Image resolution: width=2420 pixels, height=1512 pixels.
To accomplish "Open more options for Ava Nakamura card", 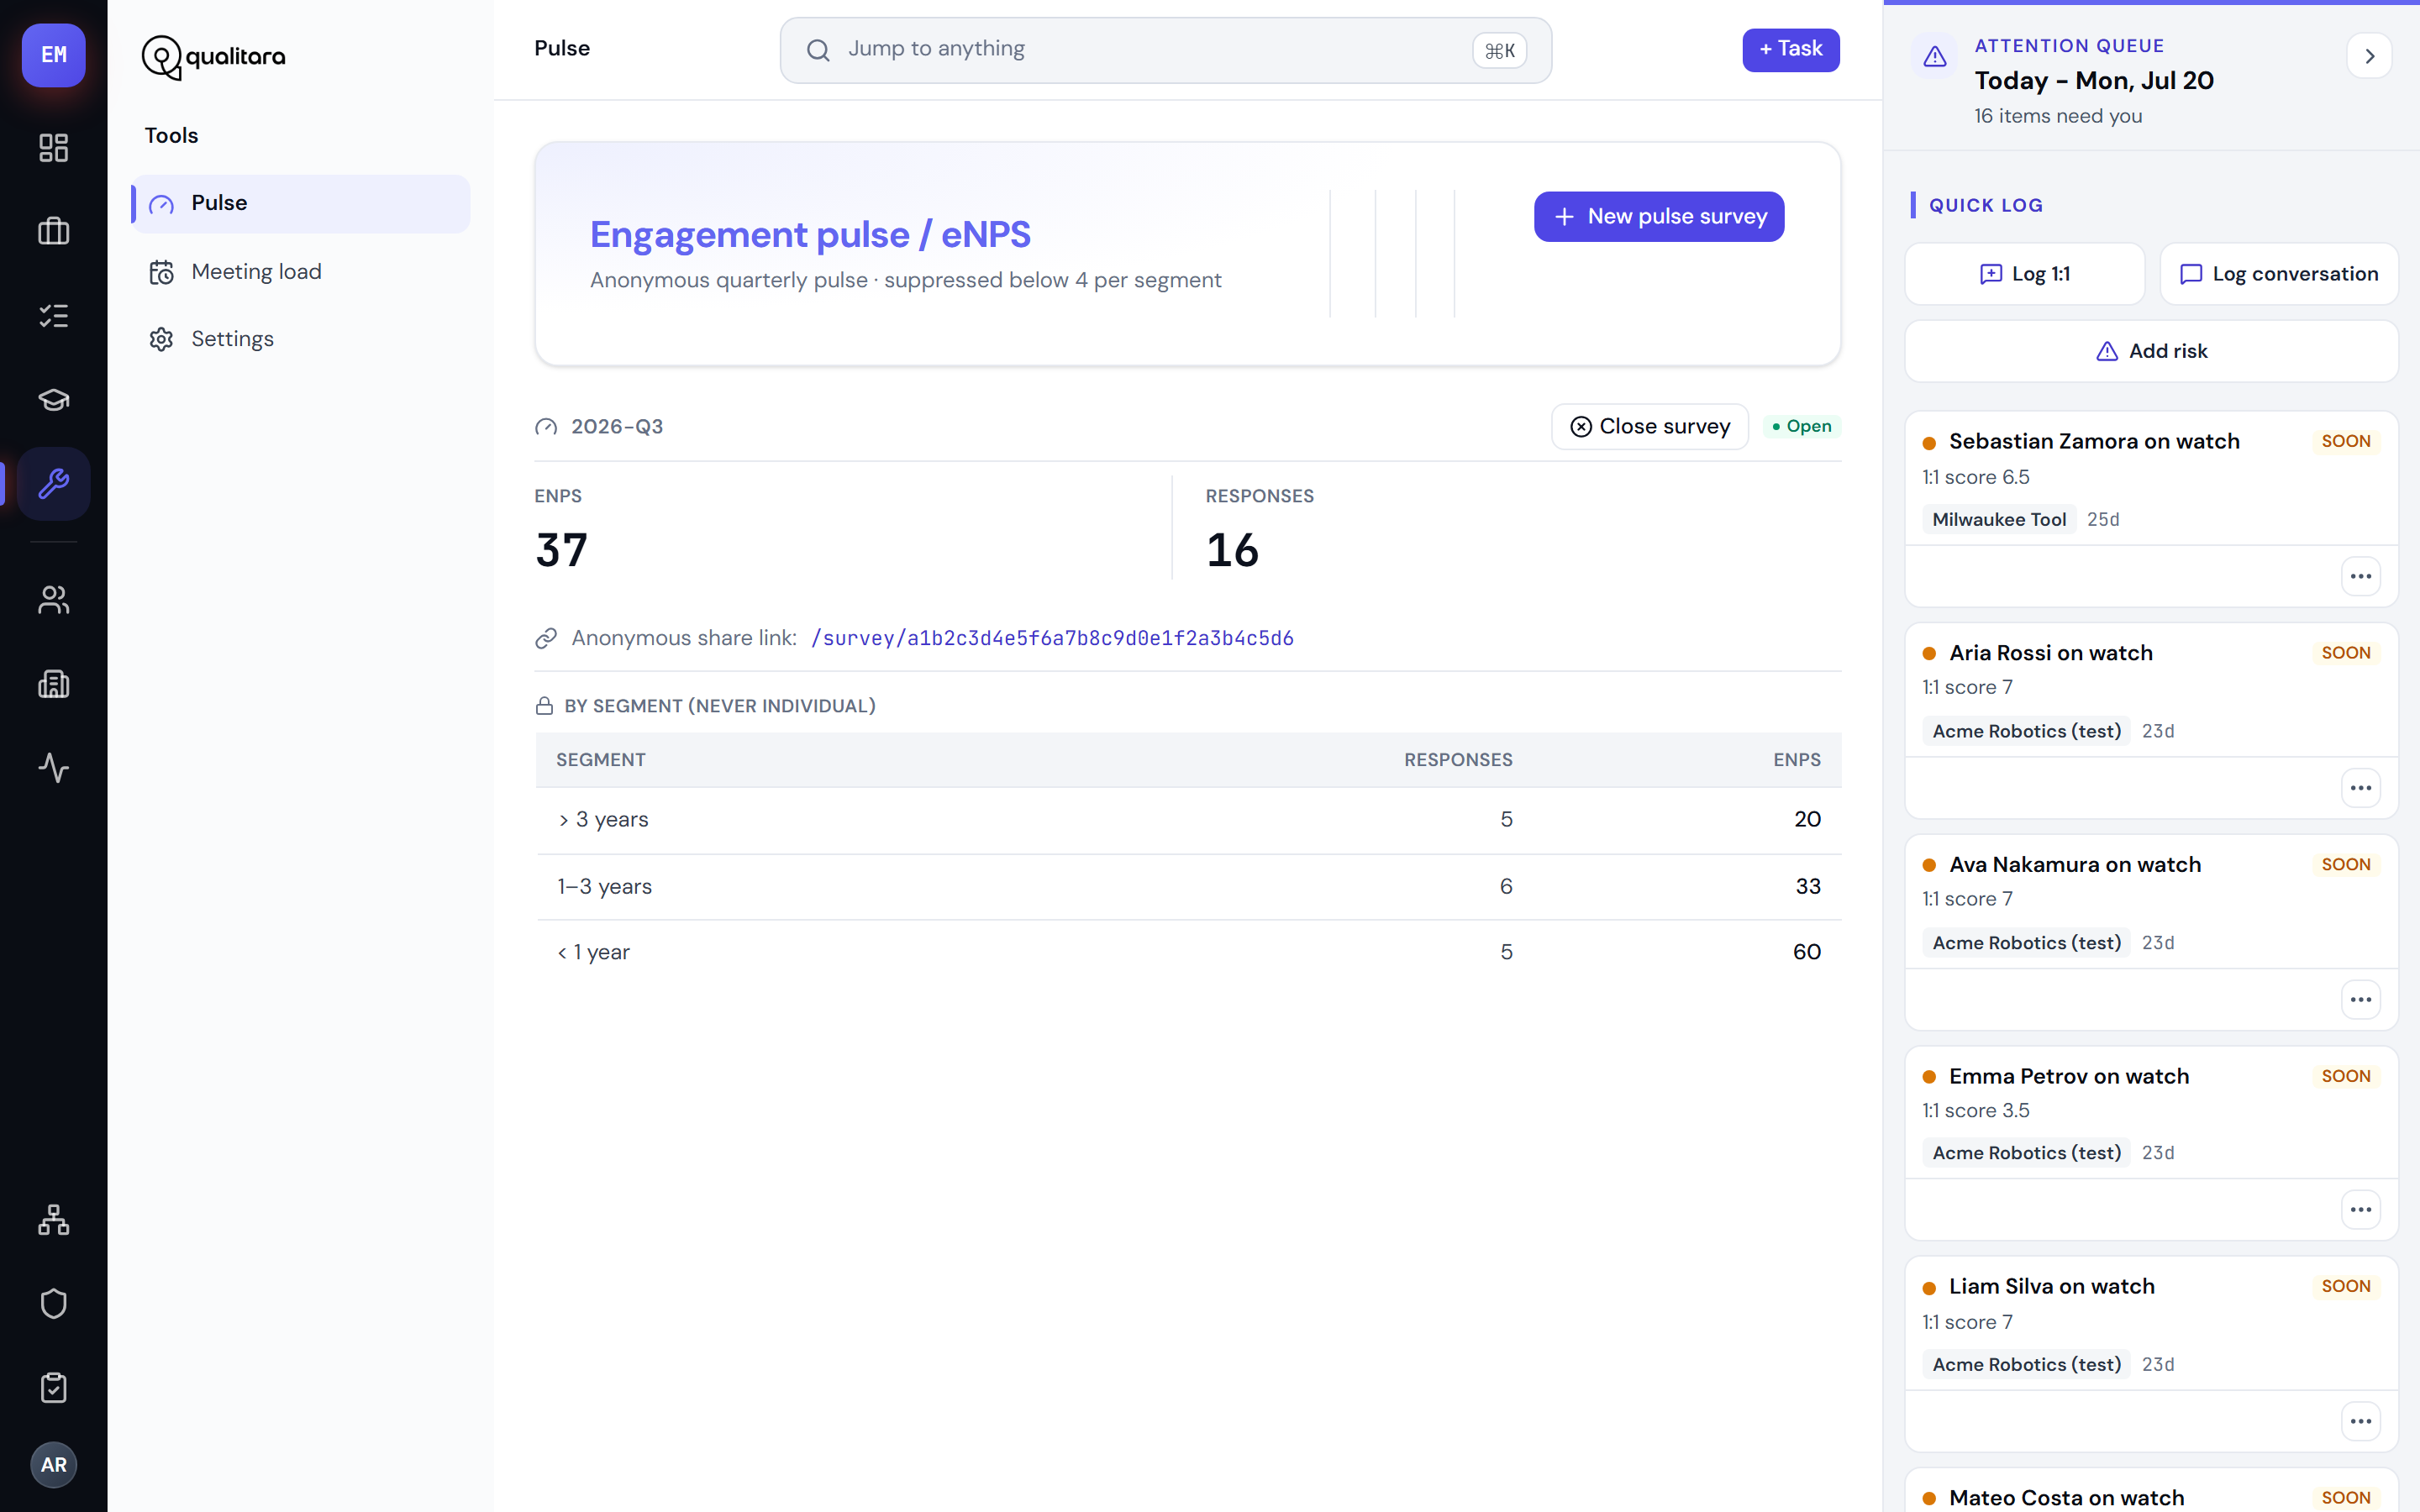I will pos(2361,1000).
